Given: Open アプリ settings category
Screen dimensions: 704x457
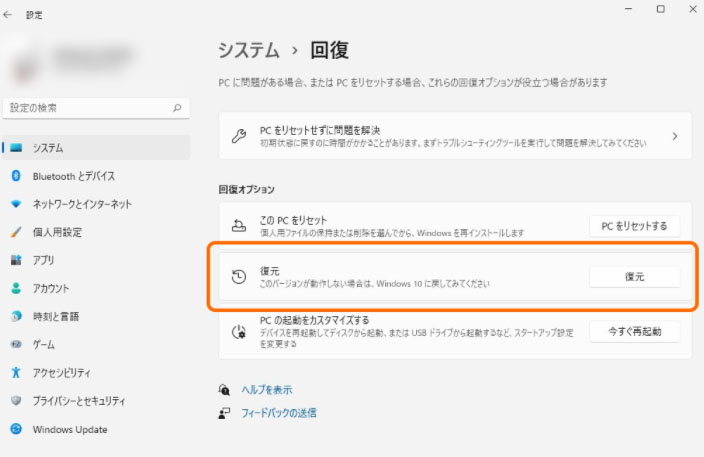Looking at the screenshot, I should coord(96,260).
